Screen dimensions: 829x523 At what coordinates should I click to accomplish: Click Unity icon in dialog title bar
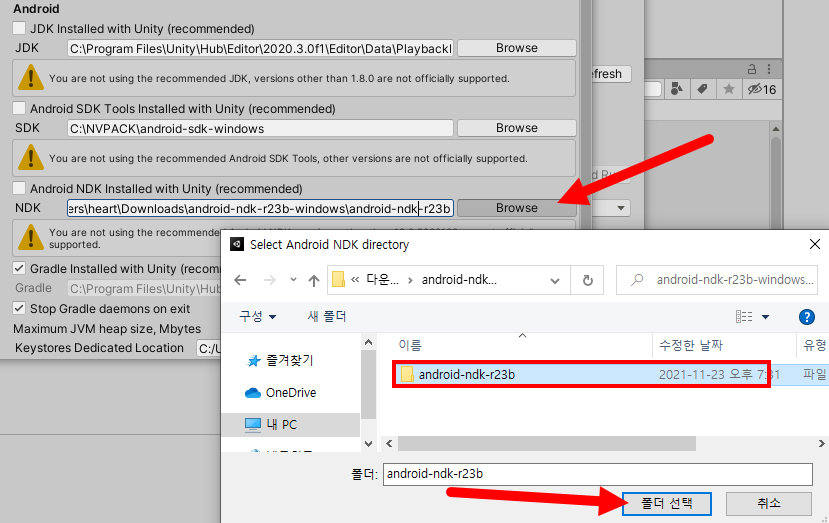tap(237, 244)
